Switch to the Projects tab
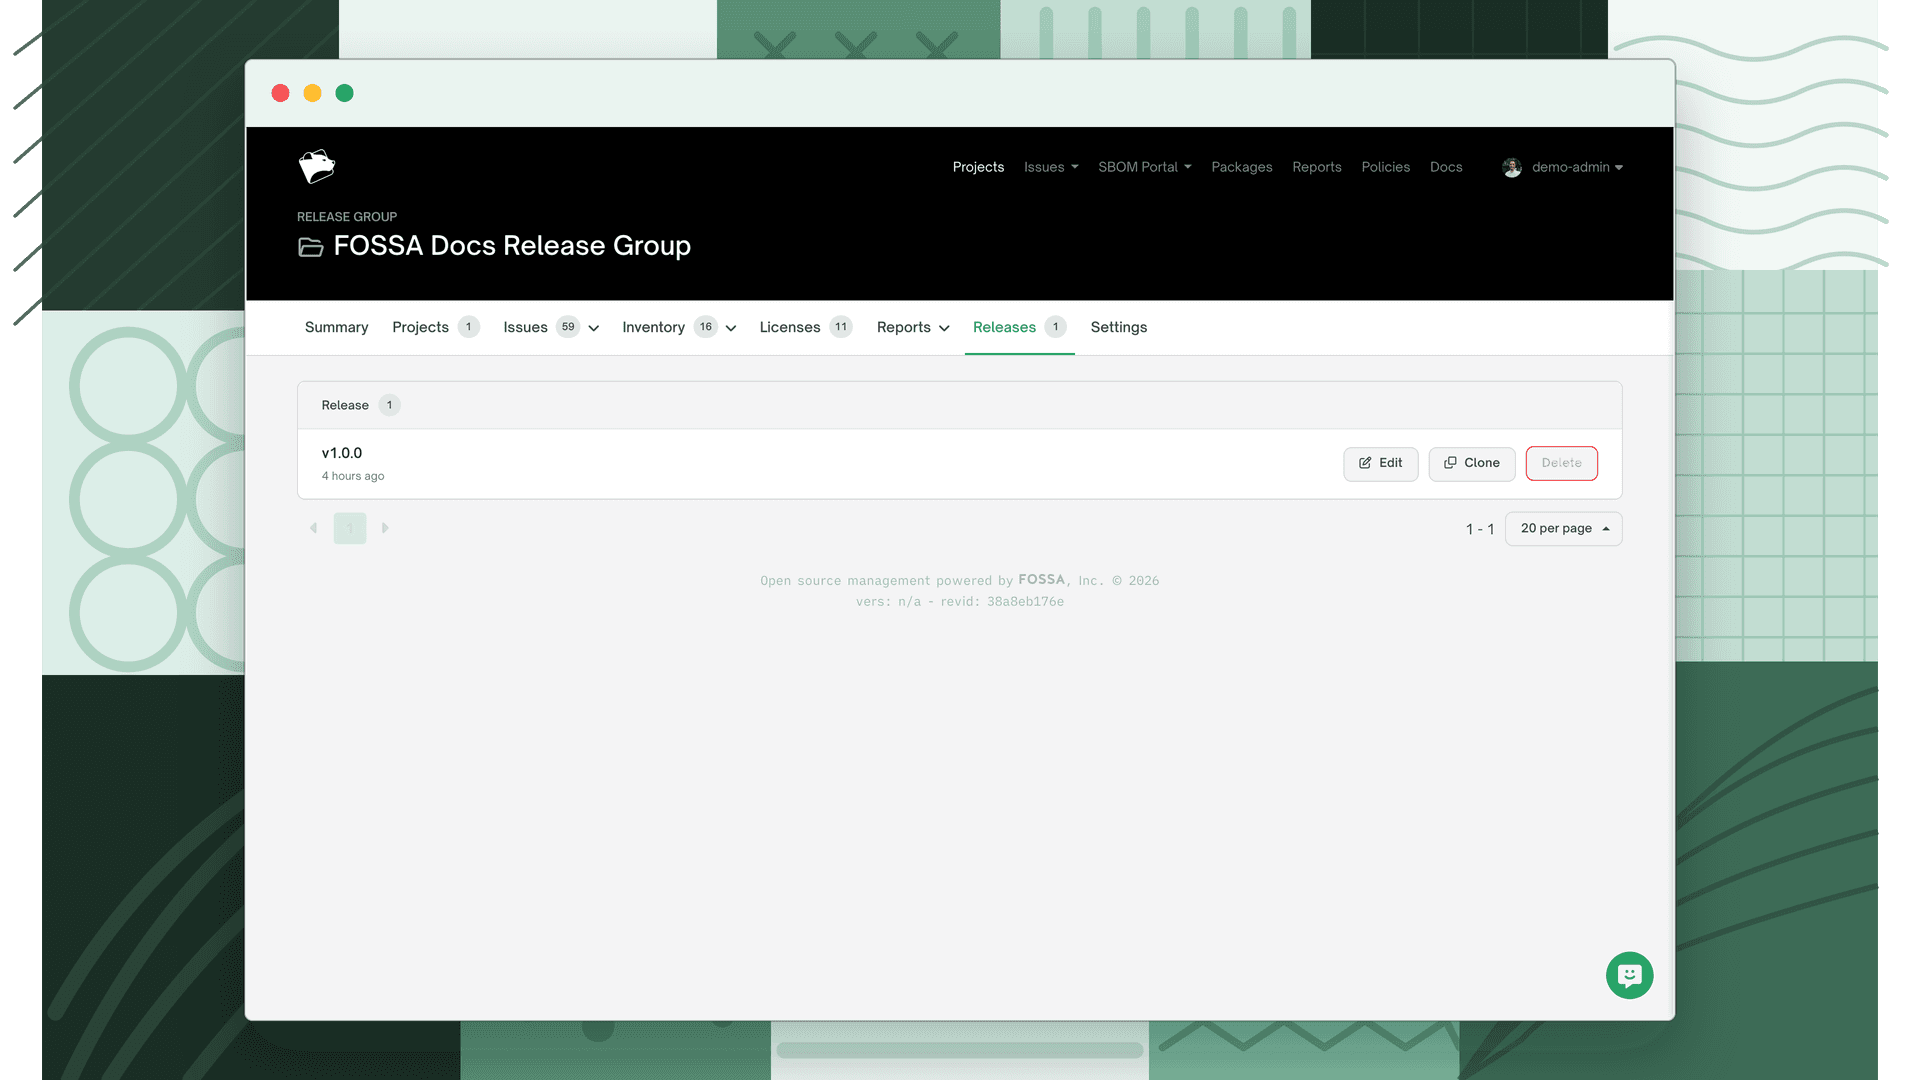The height and width of the screenshot is (1080, 1920). point(436,327)
